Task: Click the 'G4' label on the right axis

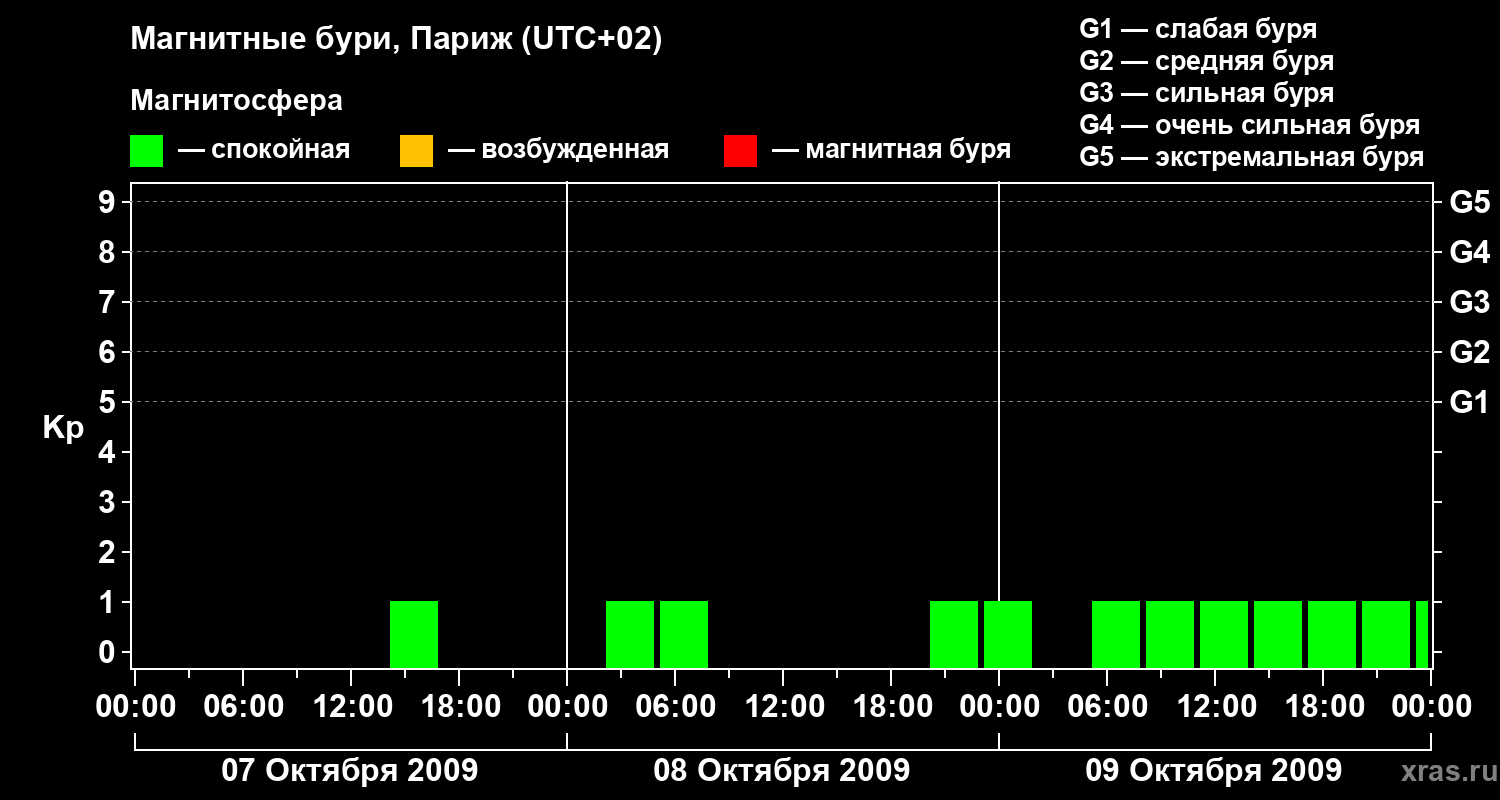Action: (x=1469, y=252)
